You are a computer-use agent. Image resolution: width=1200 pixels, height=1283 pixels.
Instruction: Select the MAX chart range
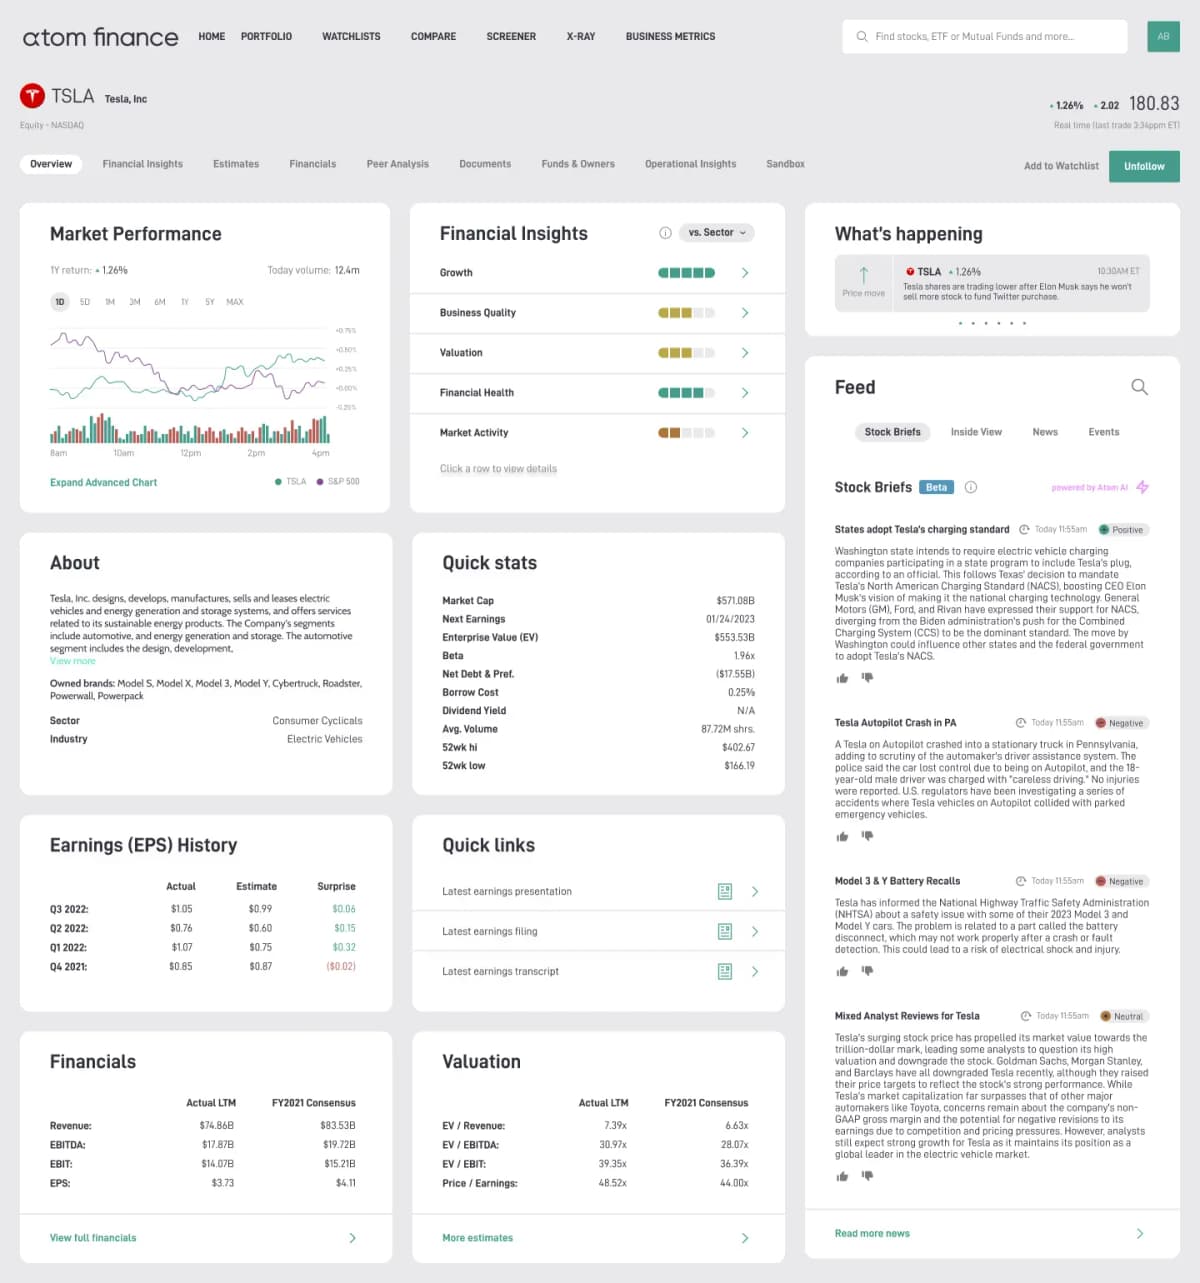[235, 302]
